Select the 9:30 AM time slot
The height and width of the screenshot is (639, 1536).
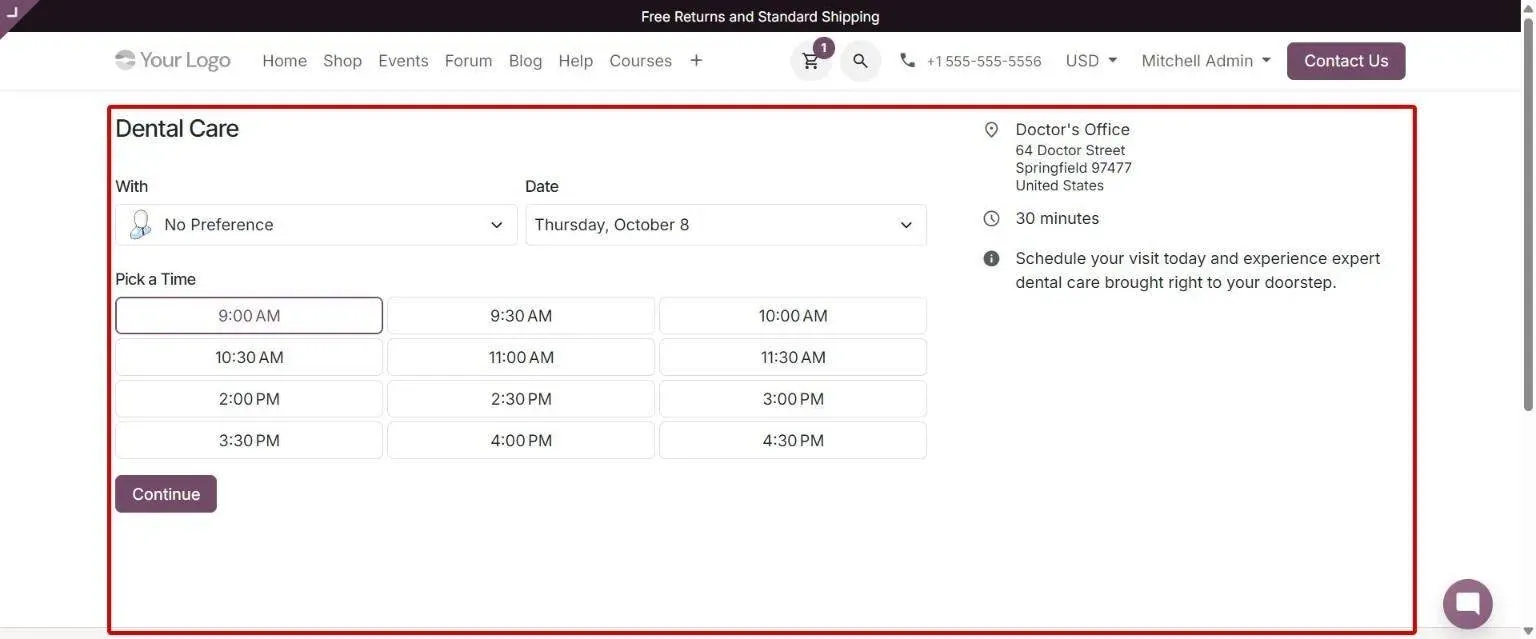click(x=521, y=315)
